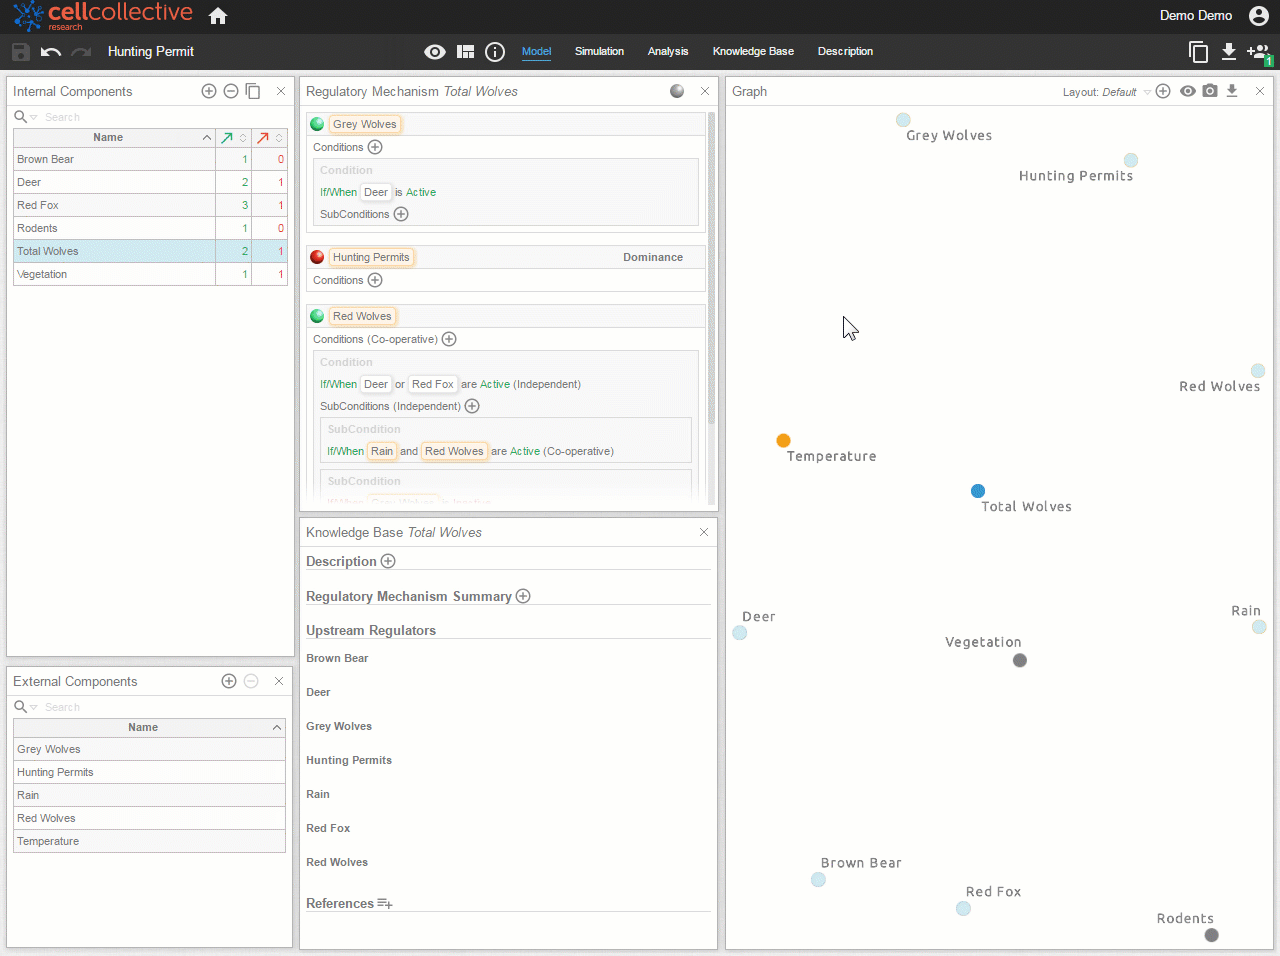Open the External Components search filter dropdown
Viewport: 1280px width, 956px height.
point(34,708)
